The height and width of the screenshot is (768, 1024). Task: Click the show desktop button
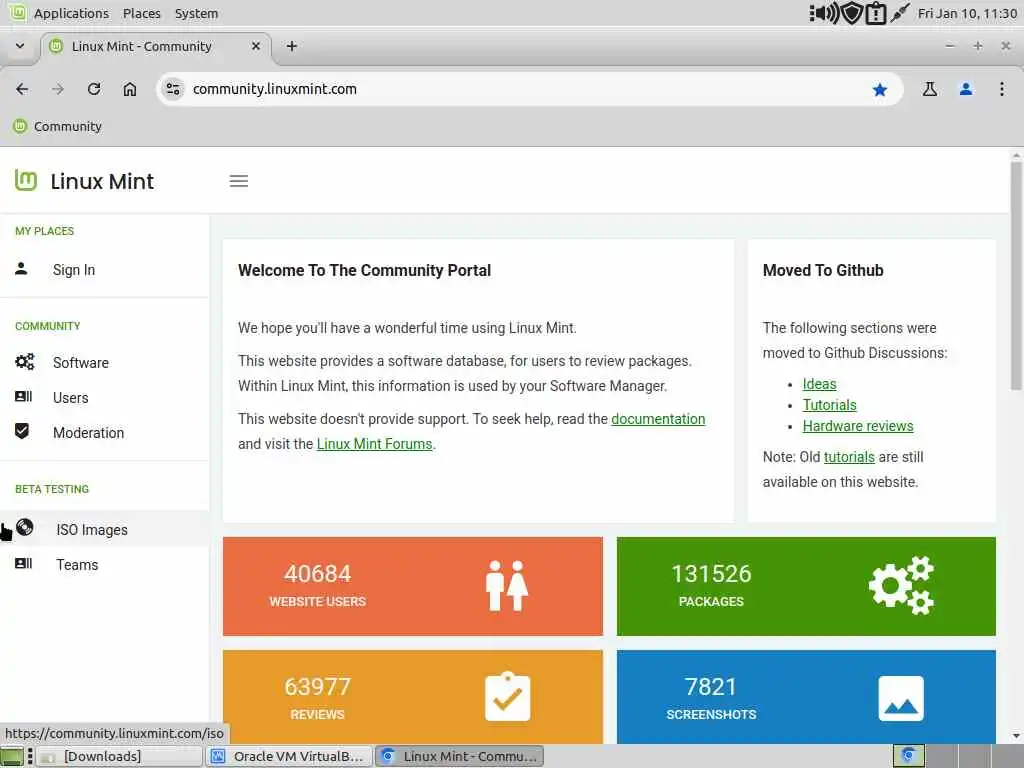12,756
